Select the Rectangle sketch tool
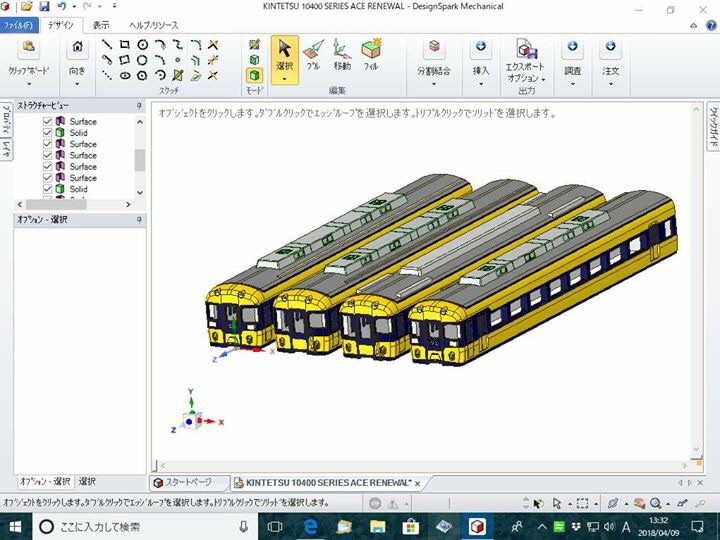 click(x=124, y=45)
